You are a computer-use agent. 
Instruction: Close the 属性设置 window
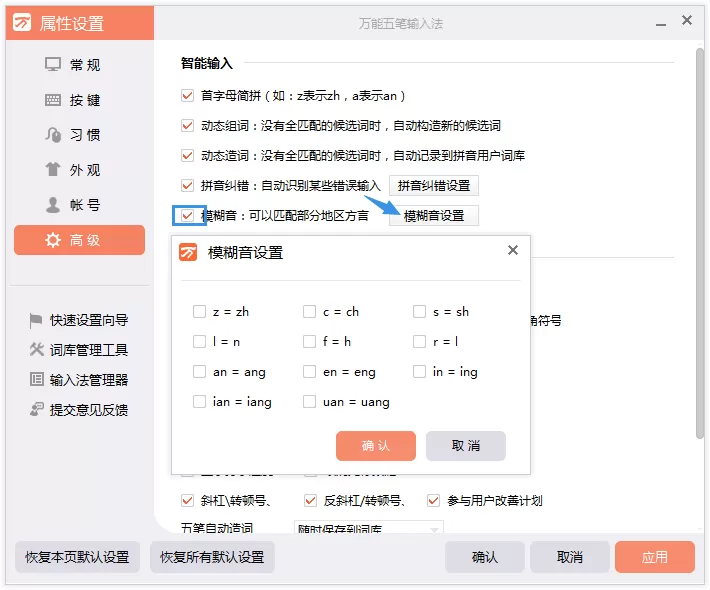[686, 20]
